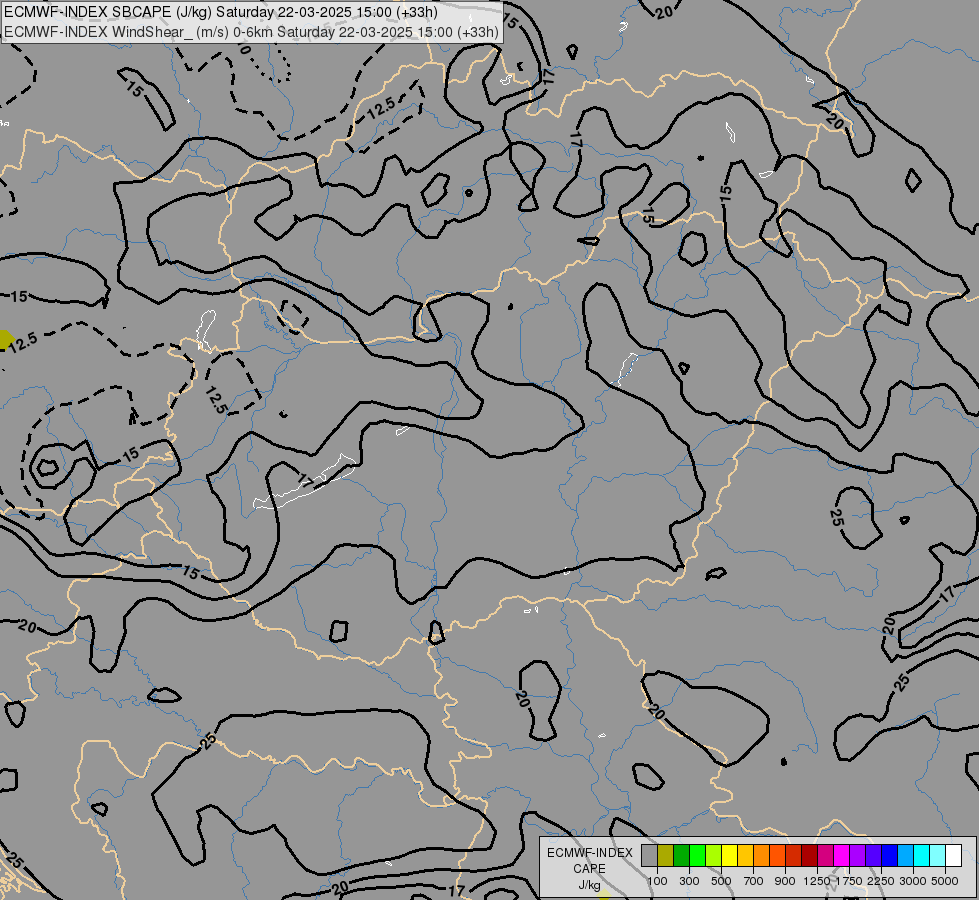
Task: Click the SBCAPE title line at top
Action: point(220,12)
